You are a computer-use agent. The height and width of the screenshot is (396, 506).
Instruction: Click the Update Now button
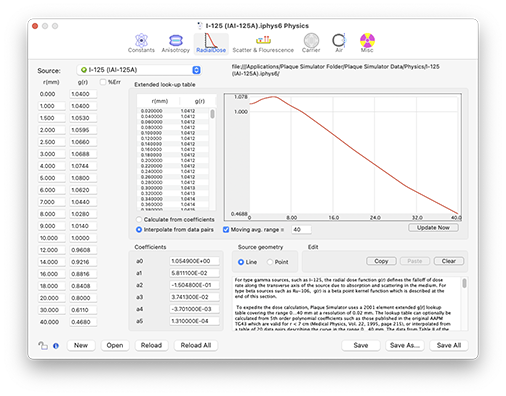pos(433,227)
